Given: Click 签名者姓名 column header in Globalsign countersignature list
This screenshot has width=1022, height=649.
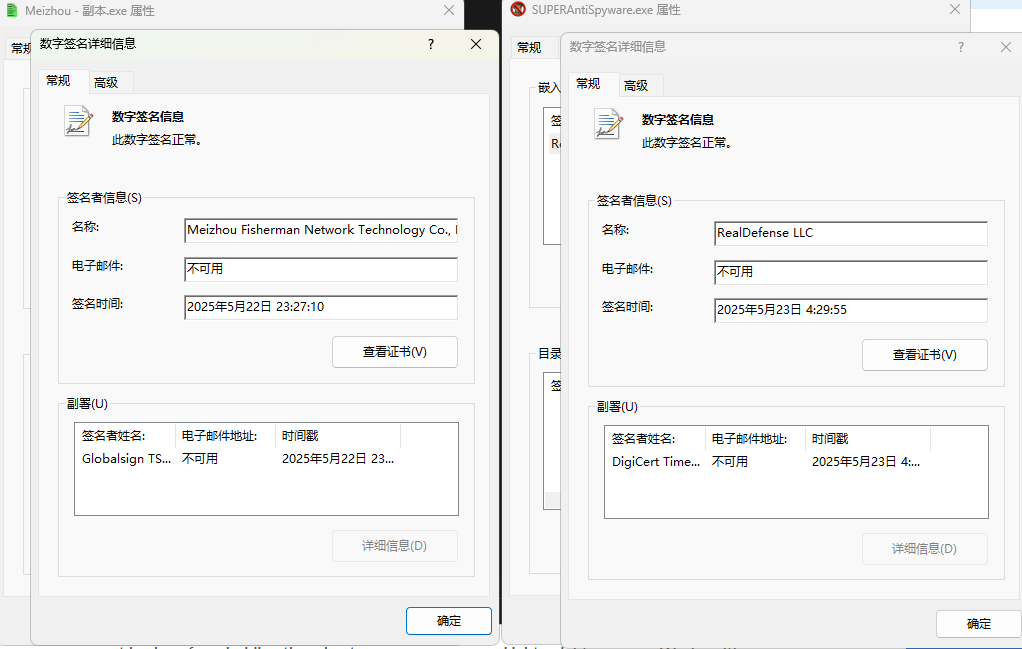Looking at the screenshot, I should 125,436.
